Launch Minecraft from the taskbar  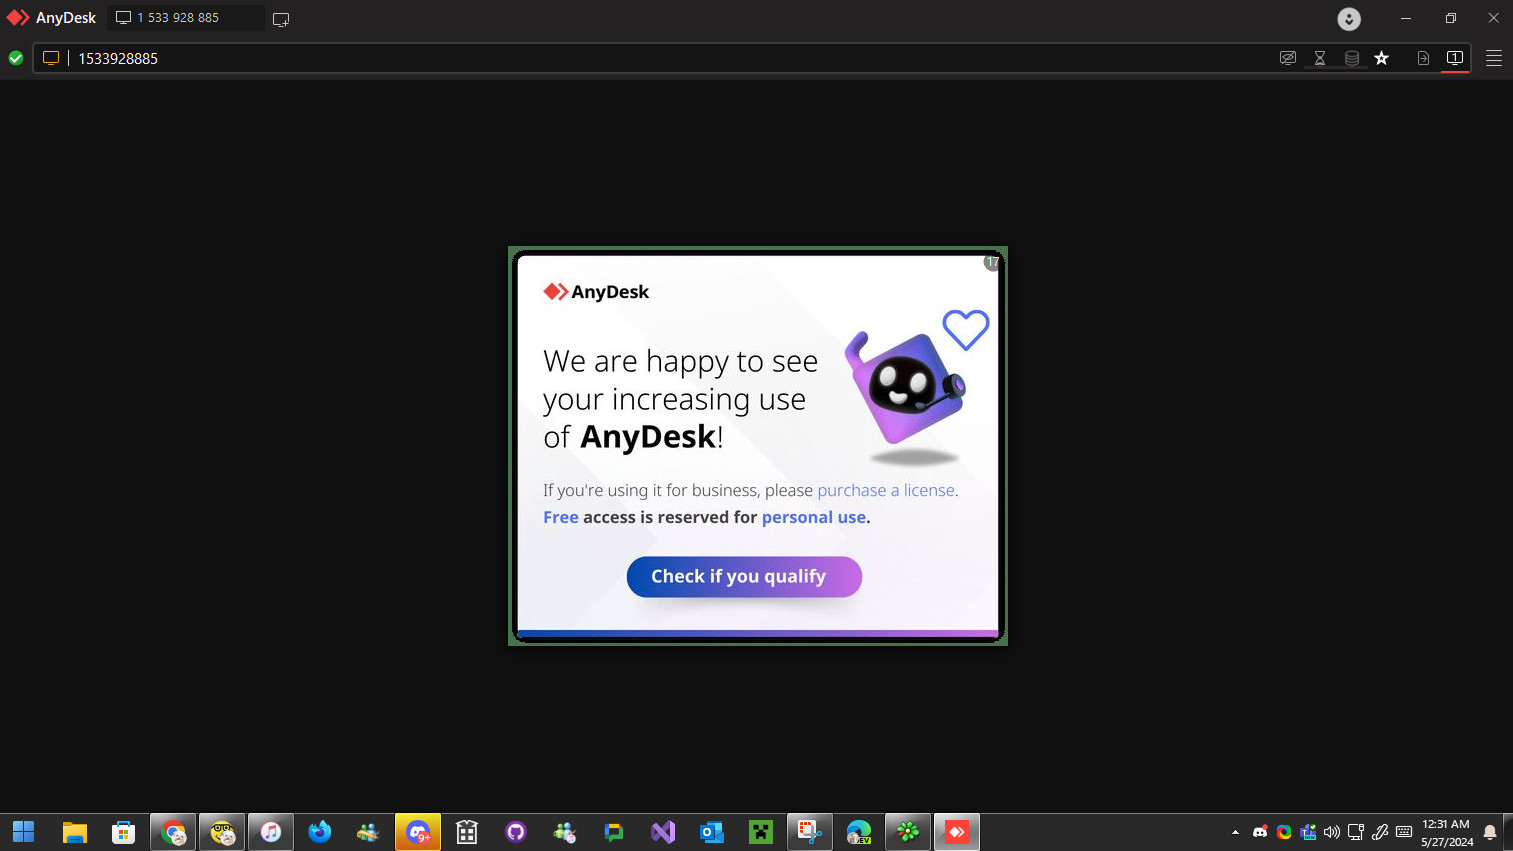coord(761,832)
